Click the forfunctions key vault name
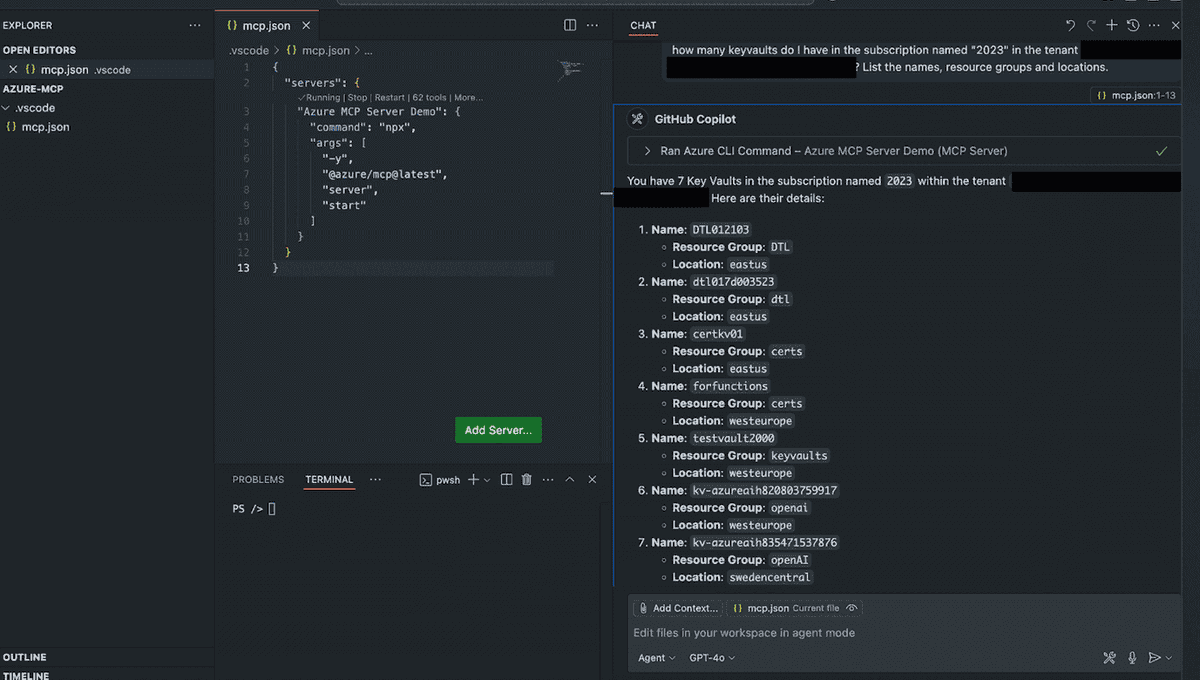1200x680 pixels. tap(730, 386)
